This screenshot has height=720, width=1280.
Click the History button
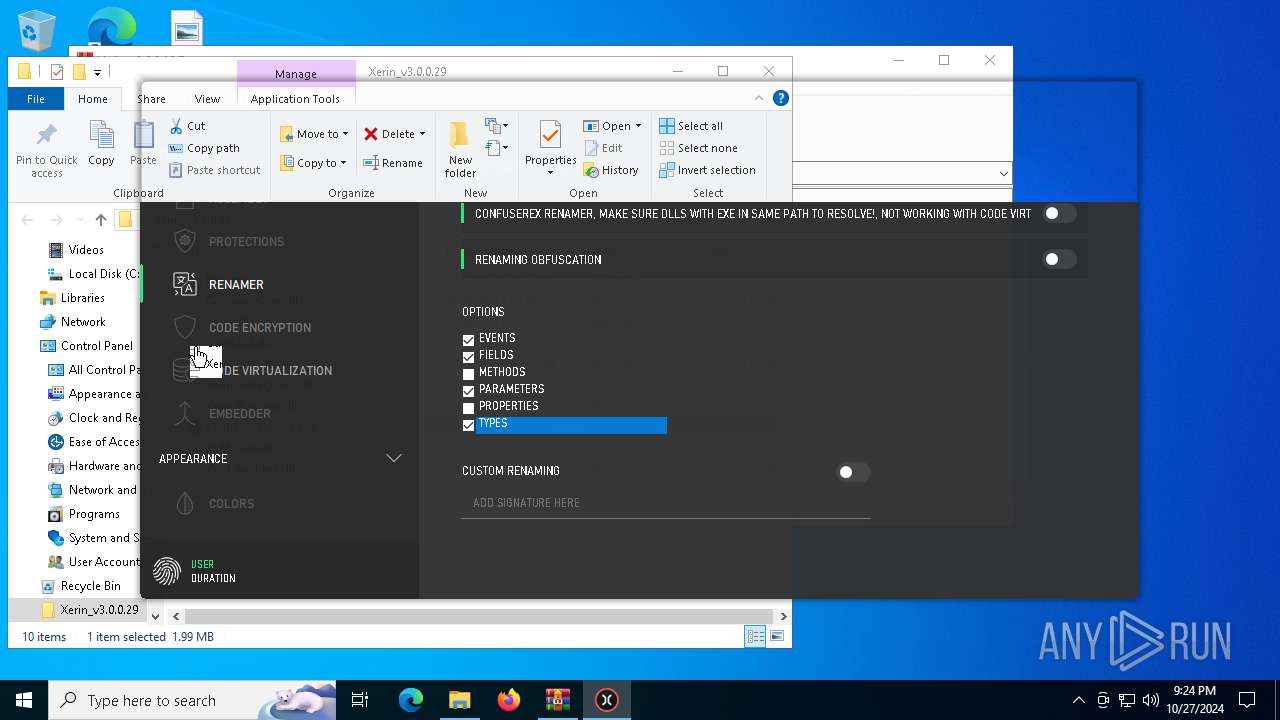[611, 170]
